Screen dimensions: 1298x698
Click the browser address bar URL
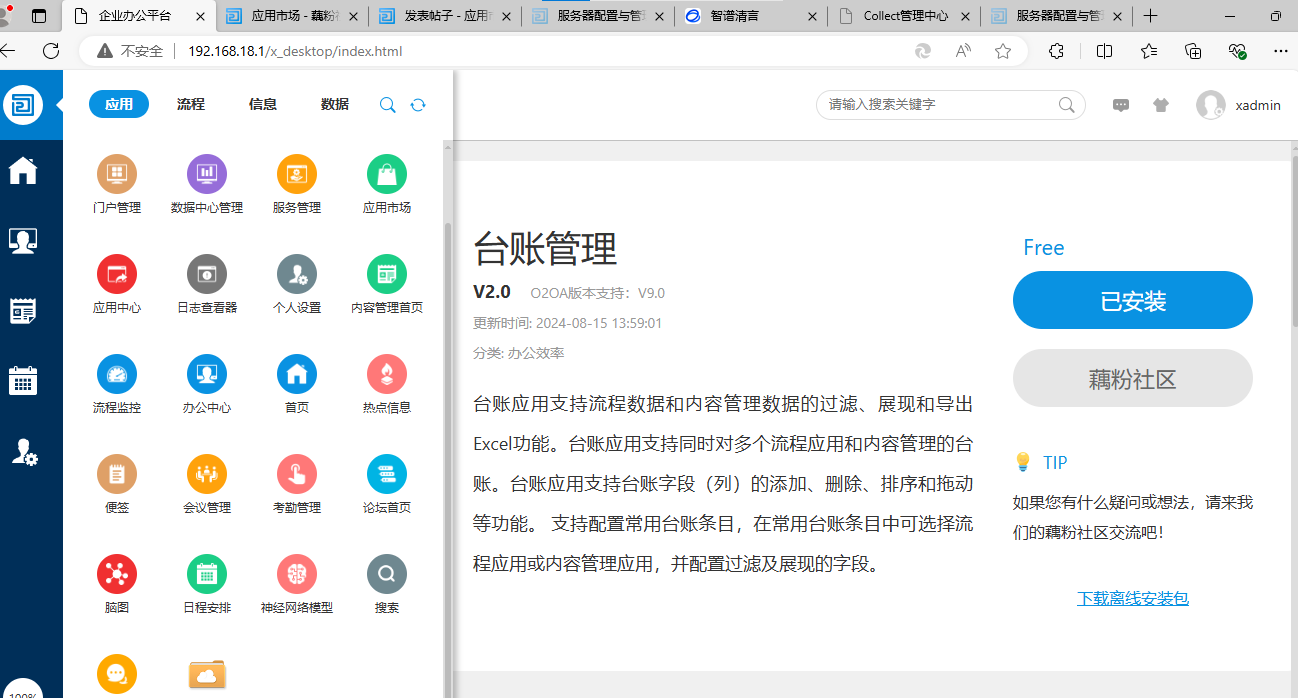295,51
